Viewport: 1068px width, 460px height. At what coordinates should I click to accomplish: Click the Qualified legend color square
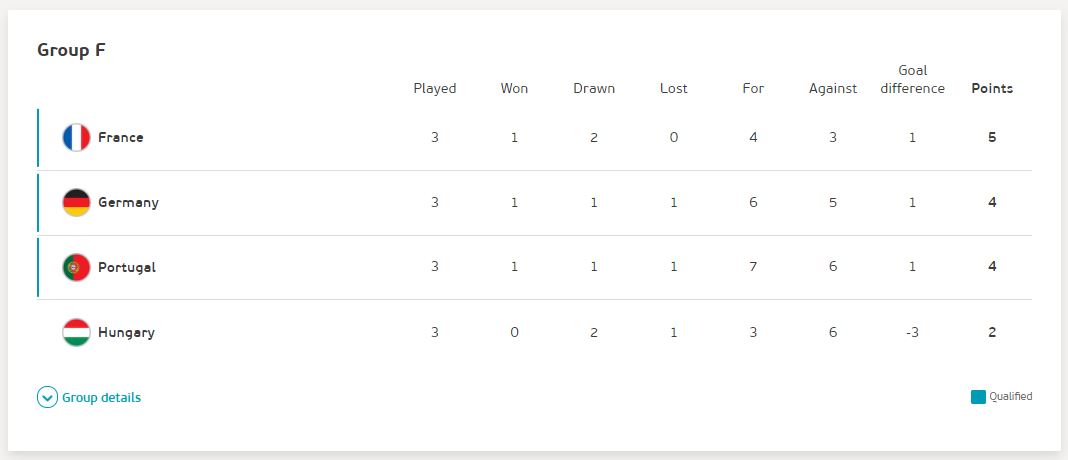pos(978,397)
